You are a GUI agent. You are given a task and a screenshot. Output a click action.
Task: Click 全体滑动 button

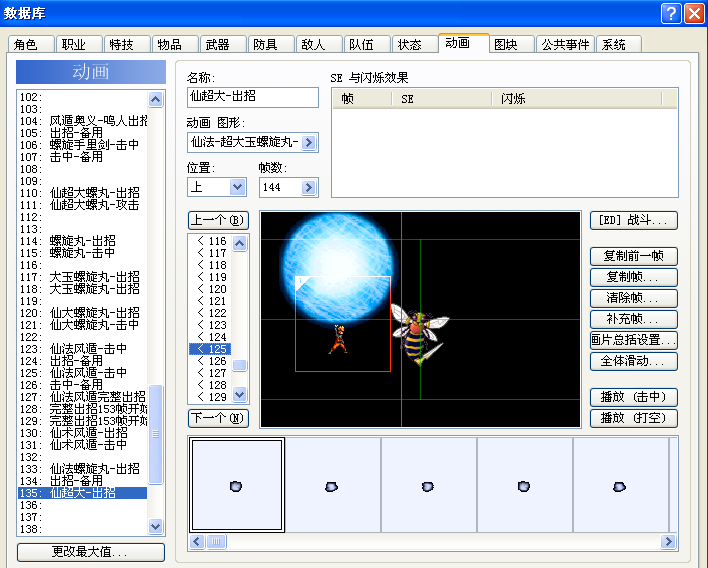pyautogui.click(x=633, y=361)
